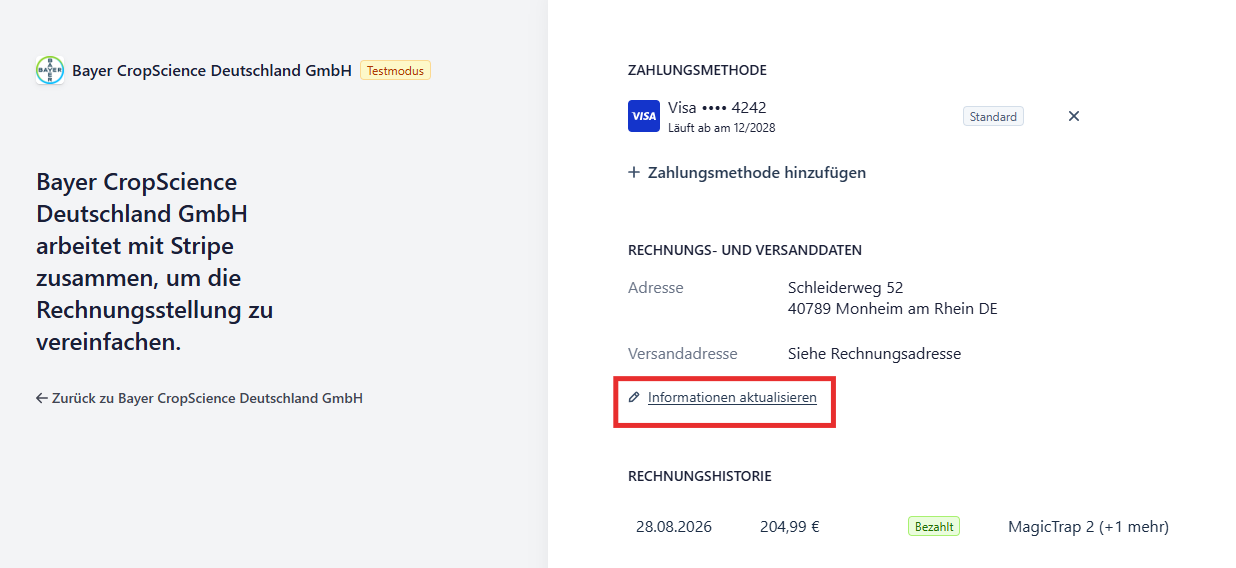Click the Bezahlt status badge
1236x568 pixels.
click(x=934, y=526)
